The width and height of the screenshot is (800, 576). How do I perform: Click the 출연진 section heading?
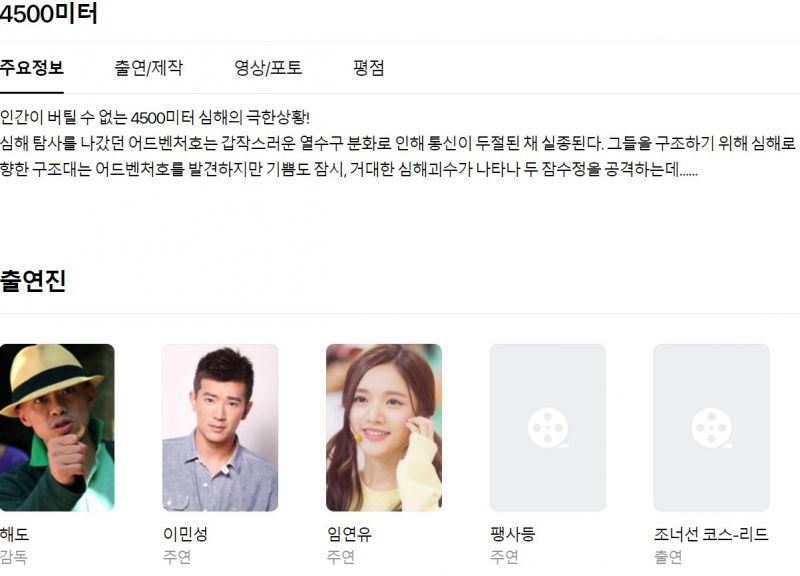click(x=33, y=280)
